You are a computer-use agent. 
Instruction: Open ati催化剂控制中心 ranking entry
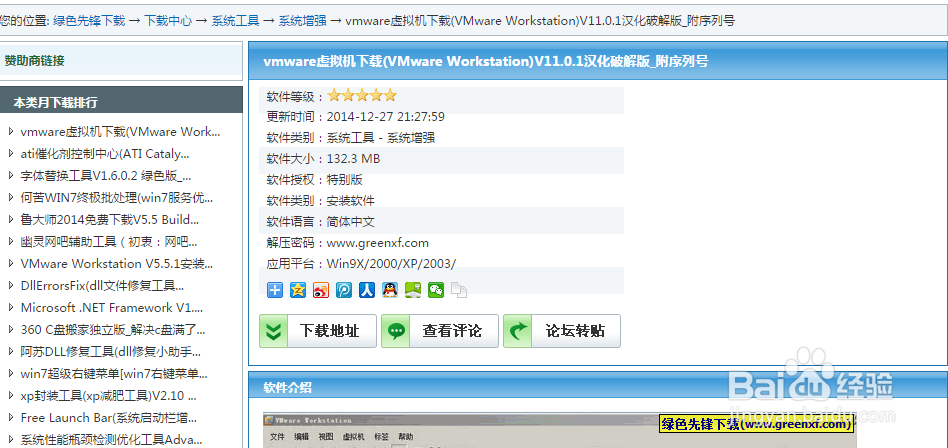click(105, 154)
